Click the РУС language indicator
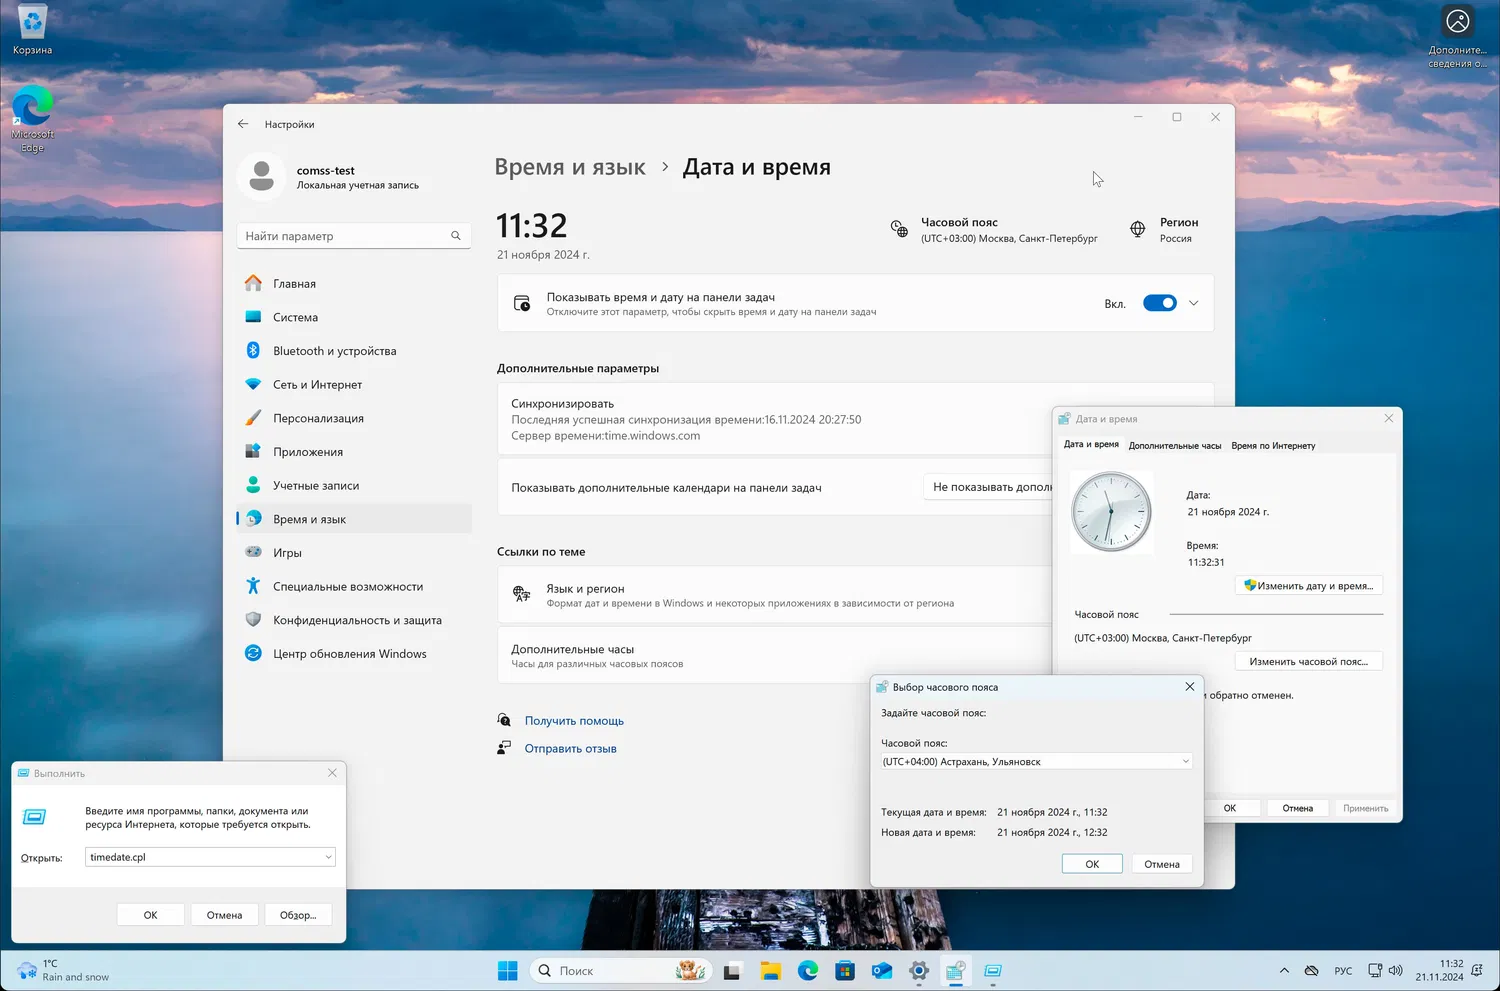 tap(1343, 971)
